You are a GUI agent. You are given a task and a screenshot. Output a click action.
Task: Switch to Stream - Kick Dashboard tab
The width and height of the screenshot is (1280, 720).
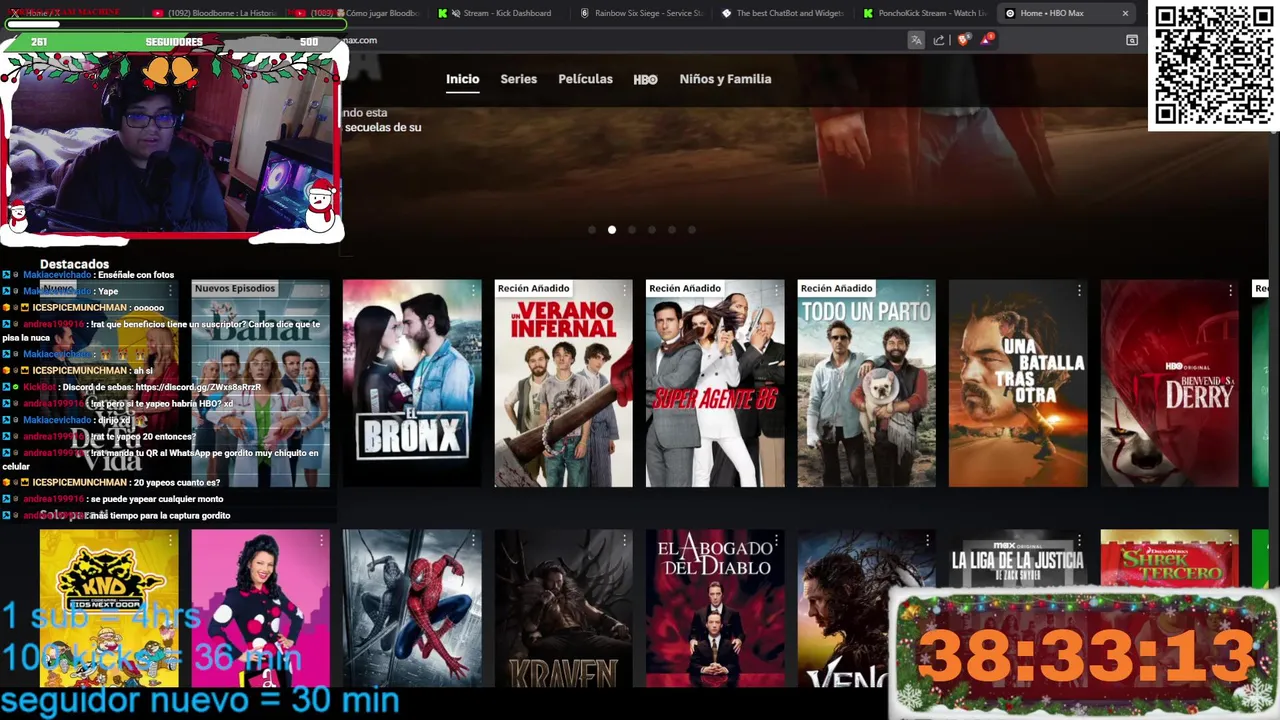pyautogui.click(x=500, y=13)
